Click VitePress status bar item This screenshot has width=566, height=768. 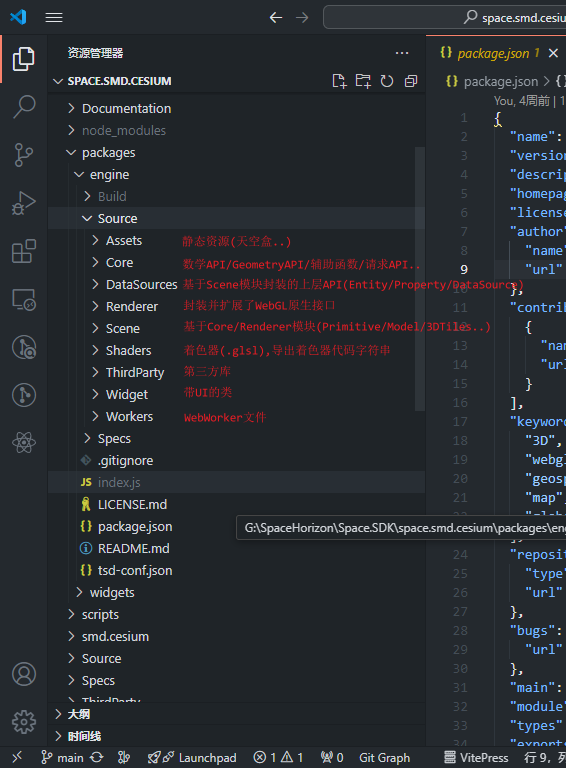tap(476, 758)
